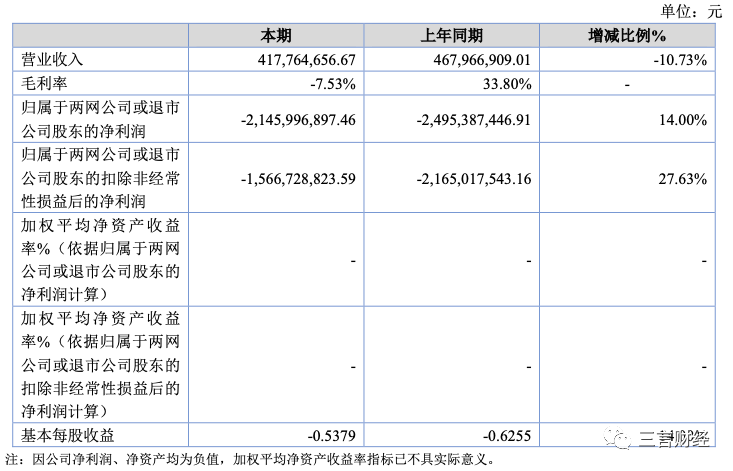Click the WeChat logo icon in the watermark
This screenshot has height=471, width=733.
[616, 438]
